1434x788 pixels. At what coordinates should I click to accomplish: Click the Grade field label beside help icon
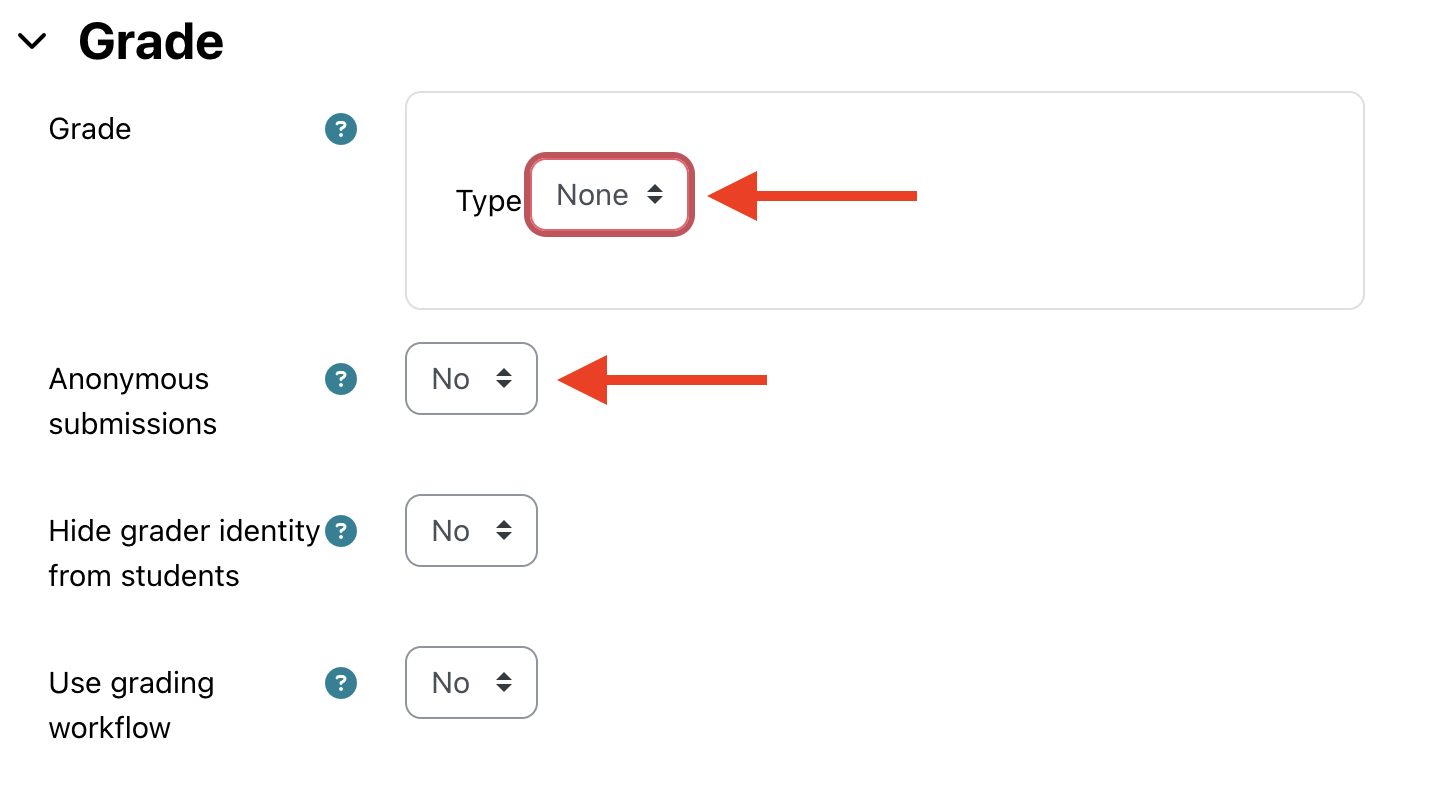tap(90, 129)
